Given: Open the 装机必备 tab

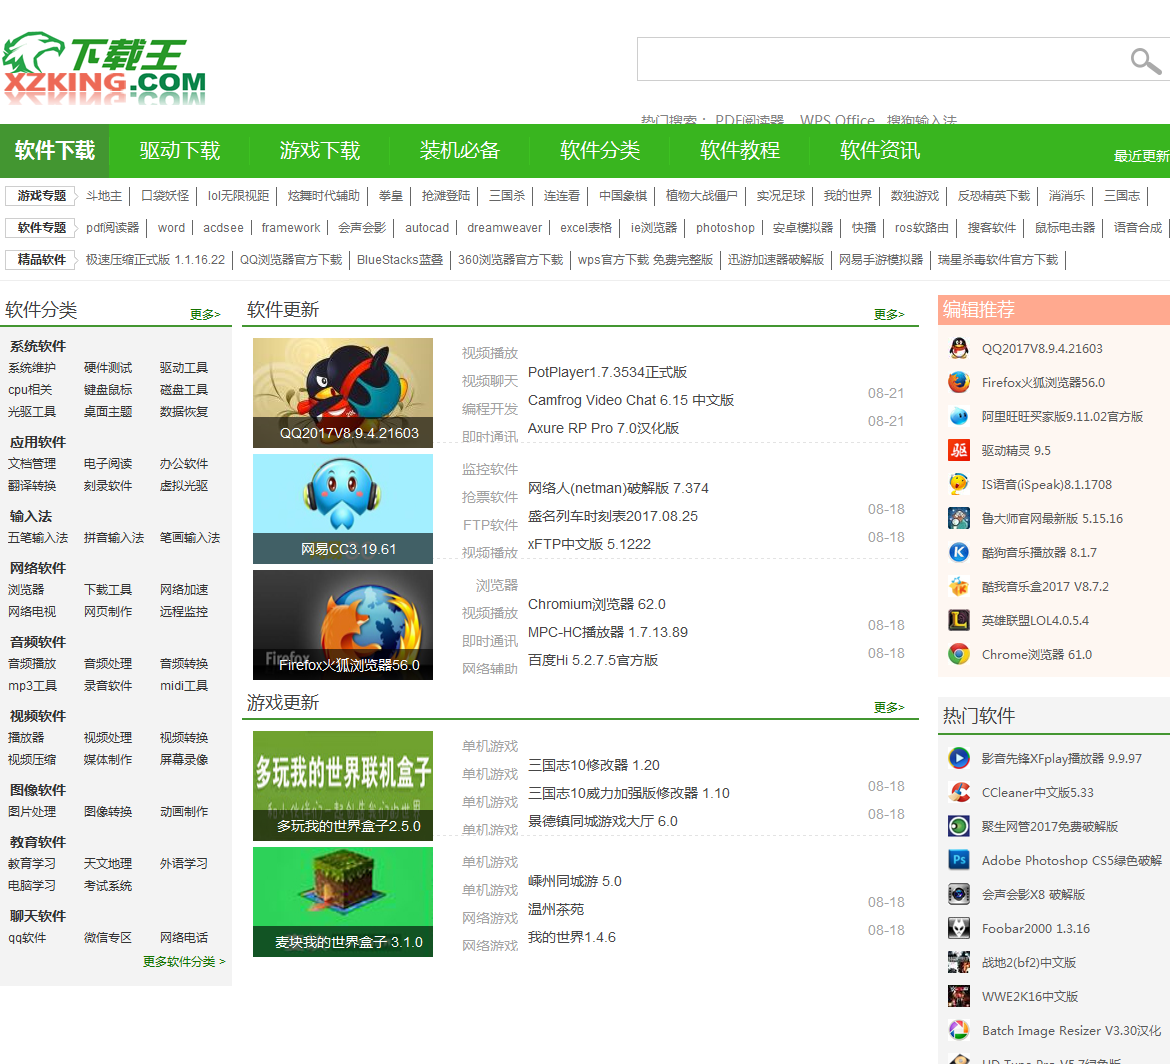Looking at the screenshot, I should point(460,151).
